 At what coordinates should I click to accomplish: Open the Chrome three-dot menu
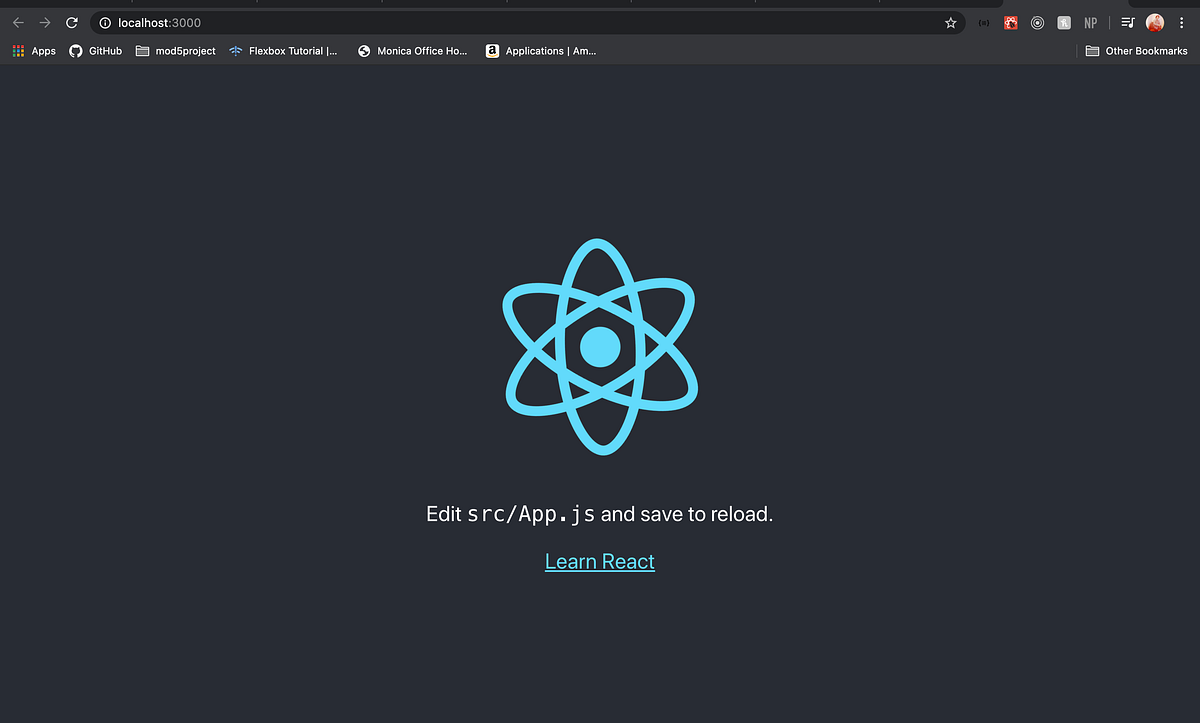click(1182, 22)
